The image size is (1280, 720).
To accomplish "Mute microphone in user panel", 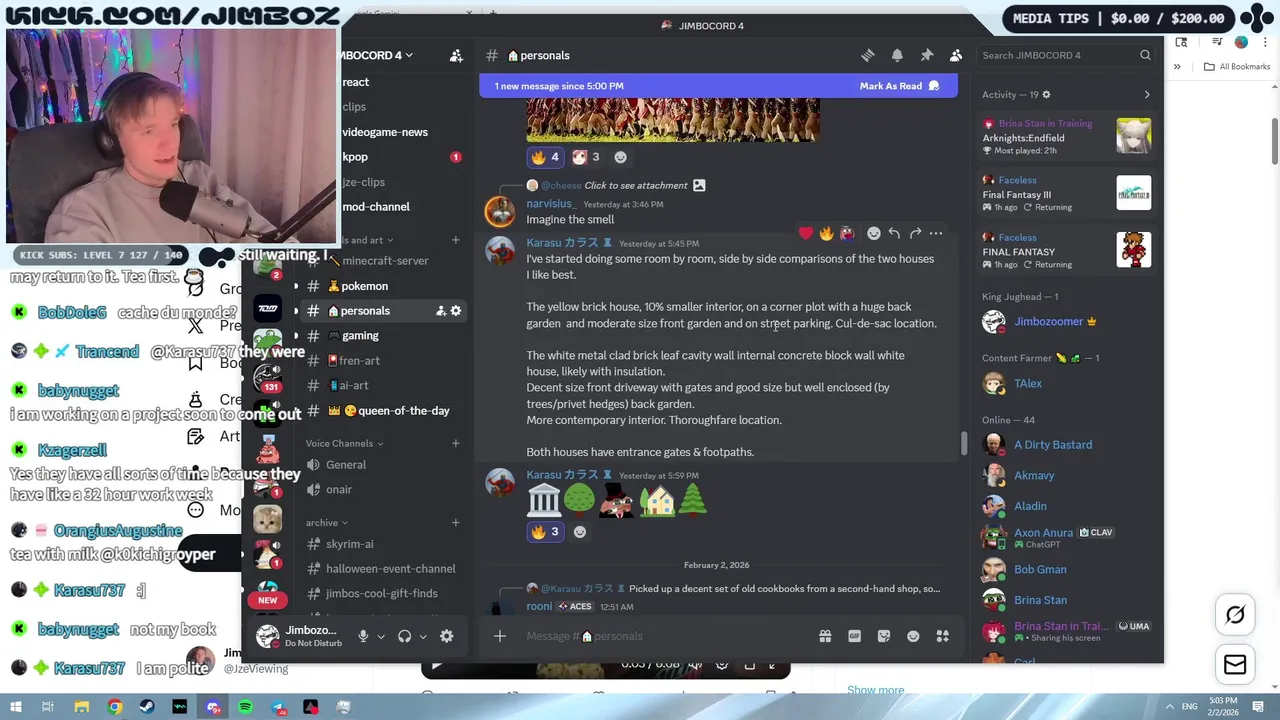I will coord(363,636).
